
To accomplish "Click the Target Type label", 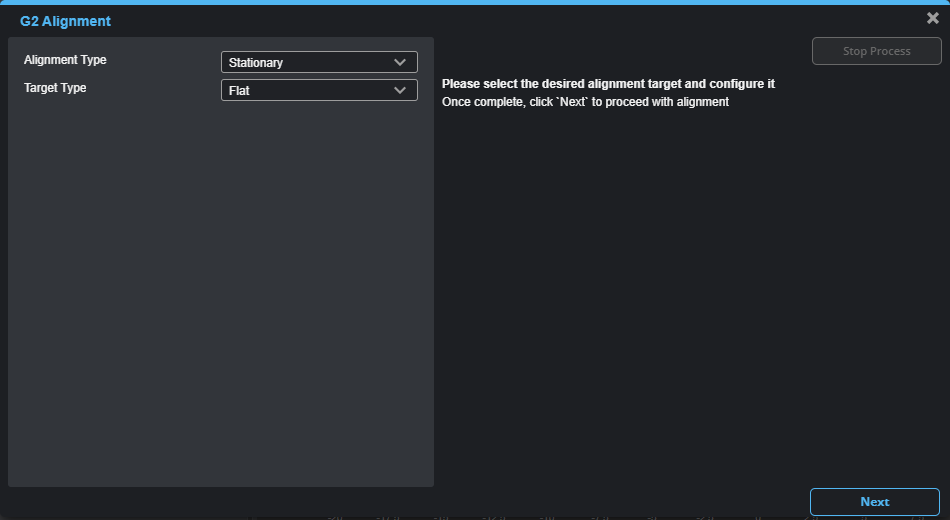I will (x=55, y=88).
